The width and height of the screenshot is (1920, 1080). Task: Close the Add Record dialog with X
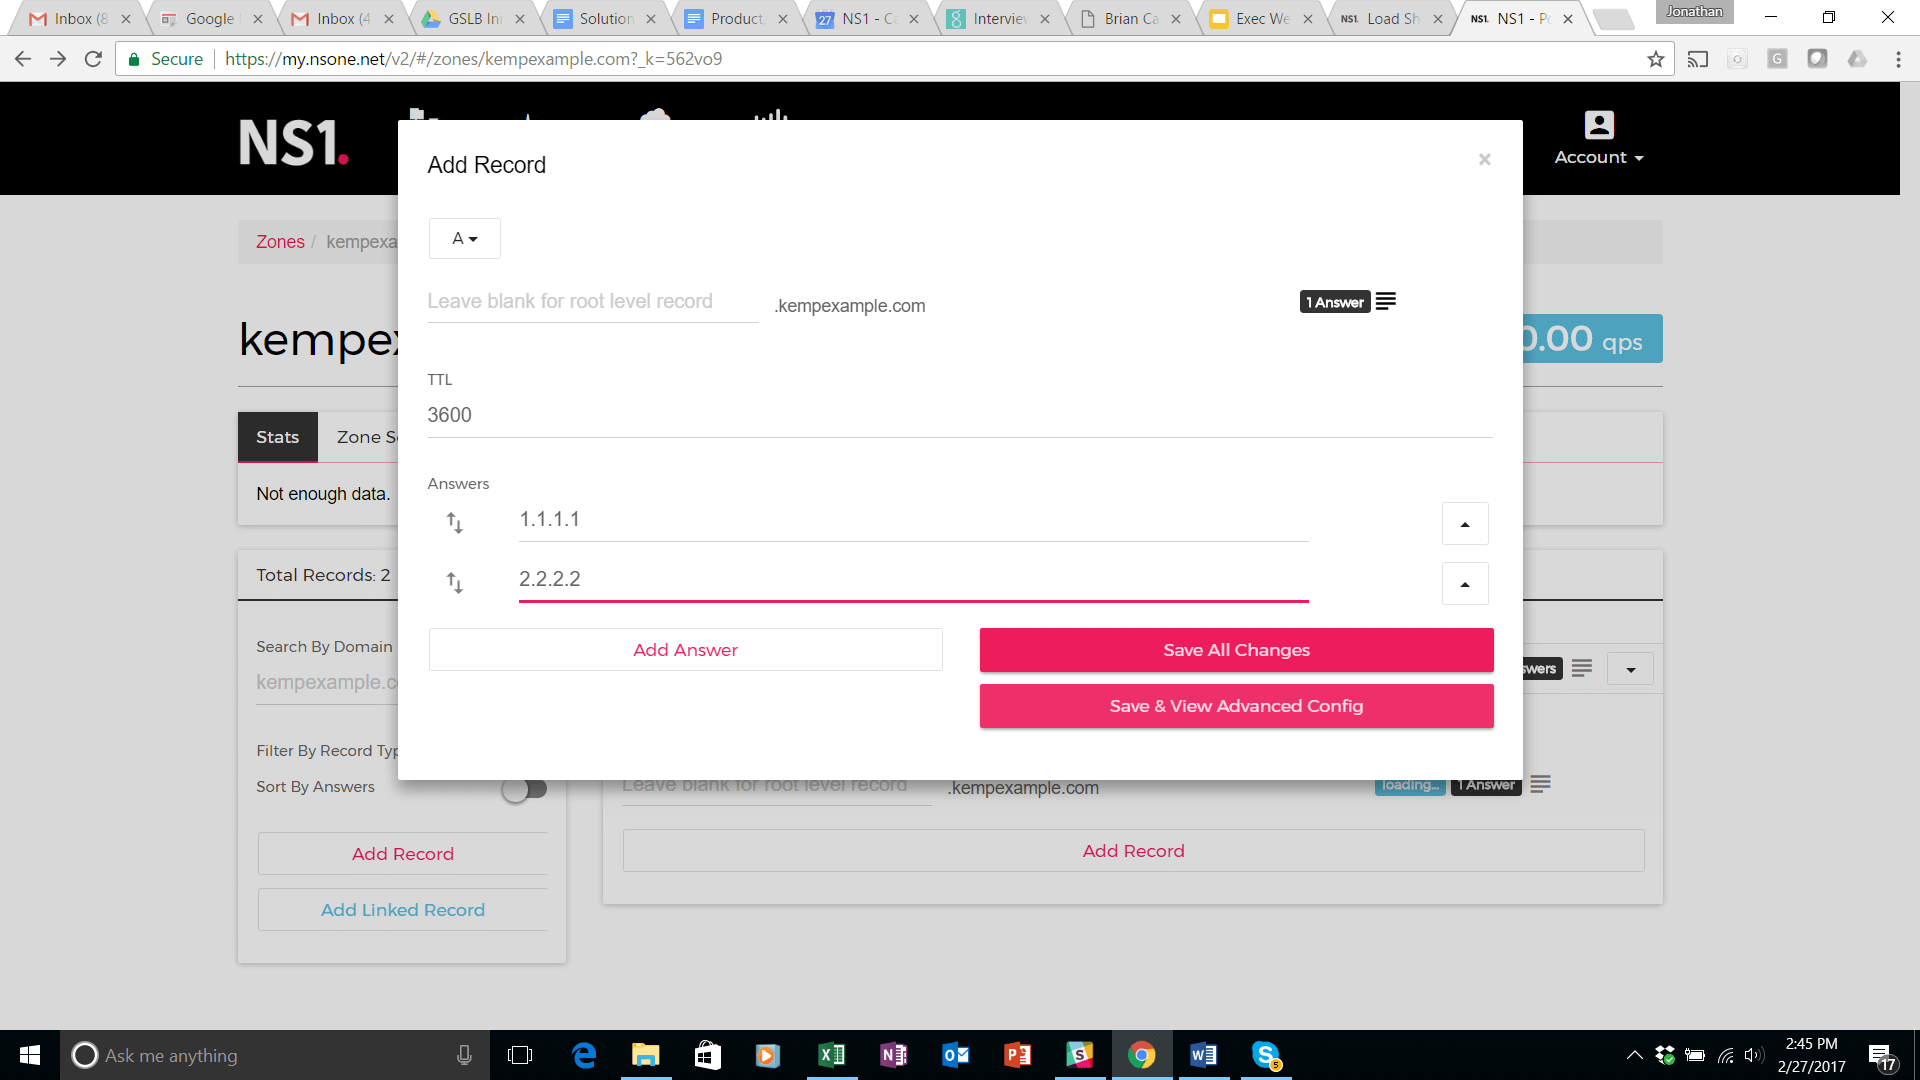click(1484, 160)
